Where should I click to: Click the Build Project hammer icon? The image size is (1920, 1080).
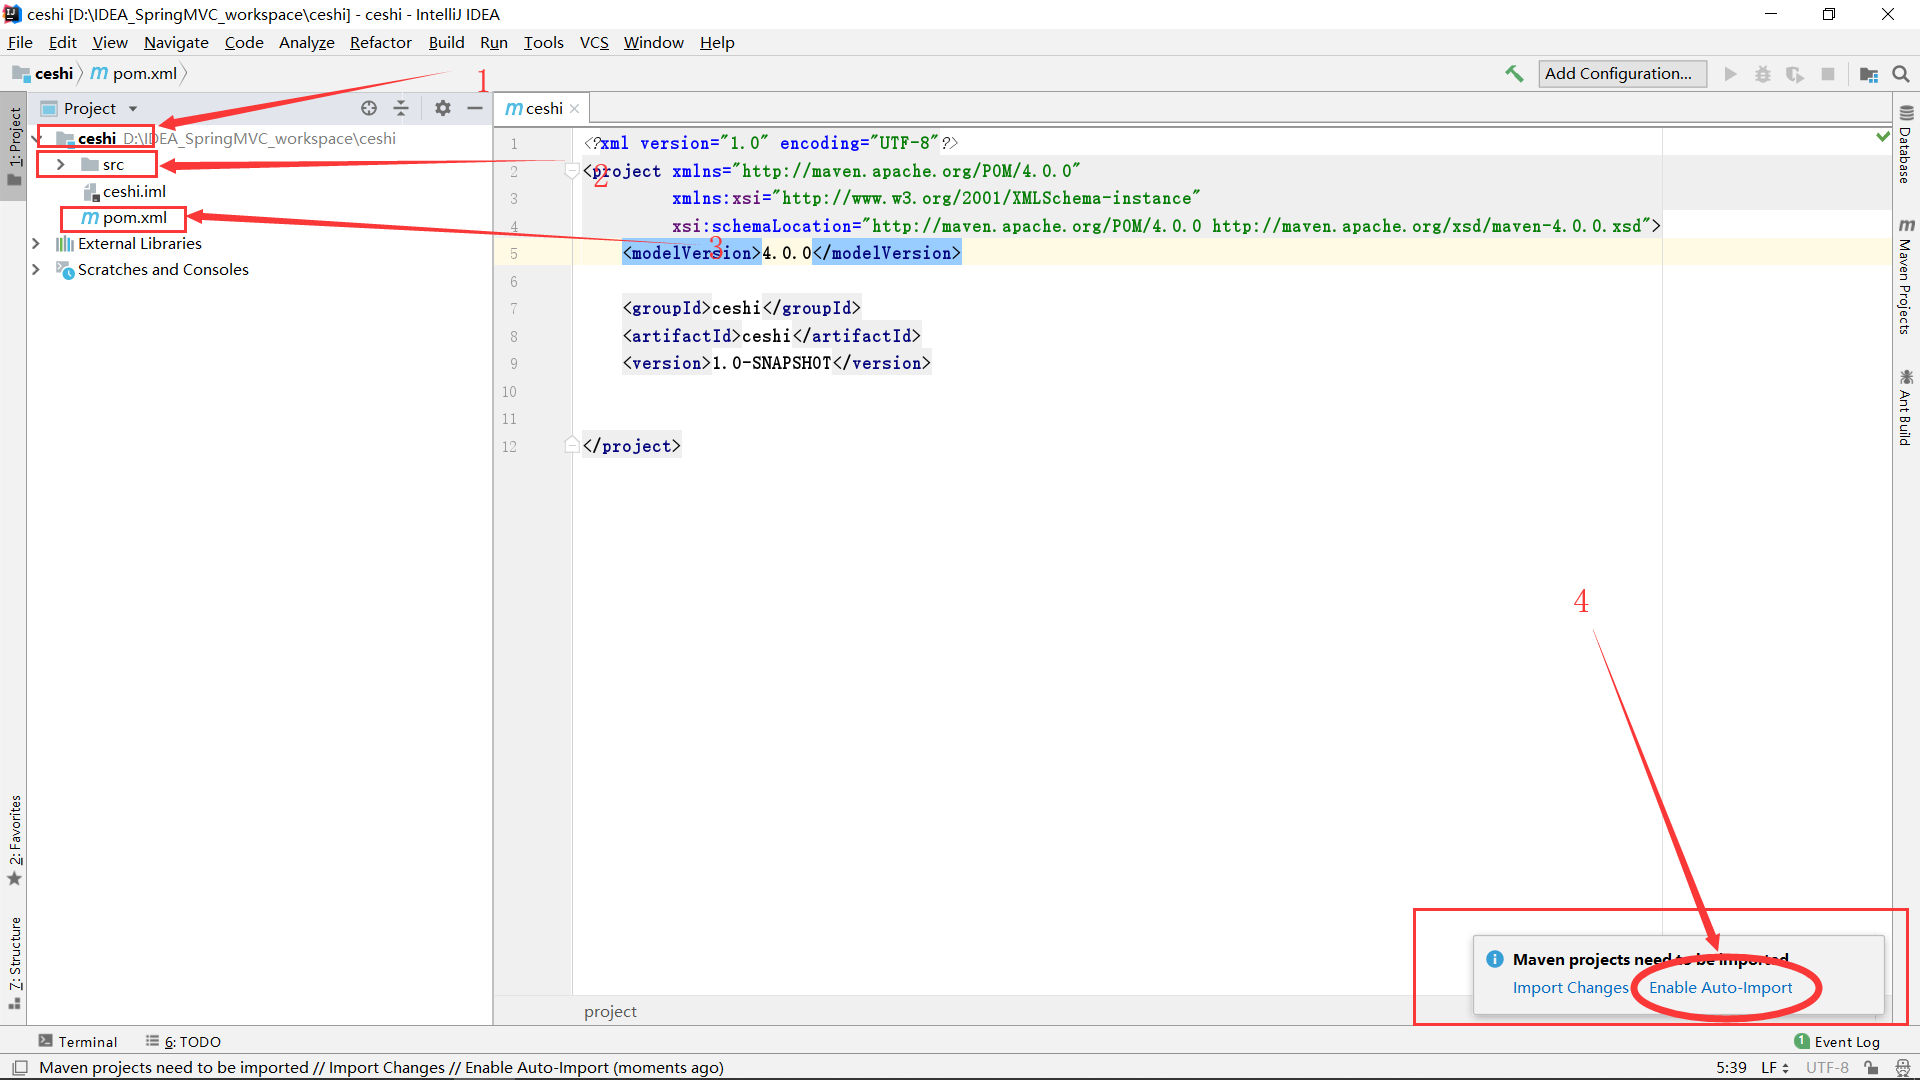(1514, 74)
